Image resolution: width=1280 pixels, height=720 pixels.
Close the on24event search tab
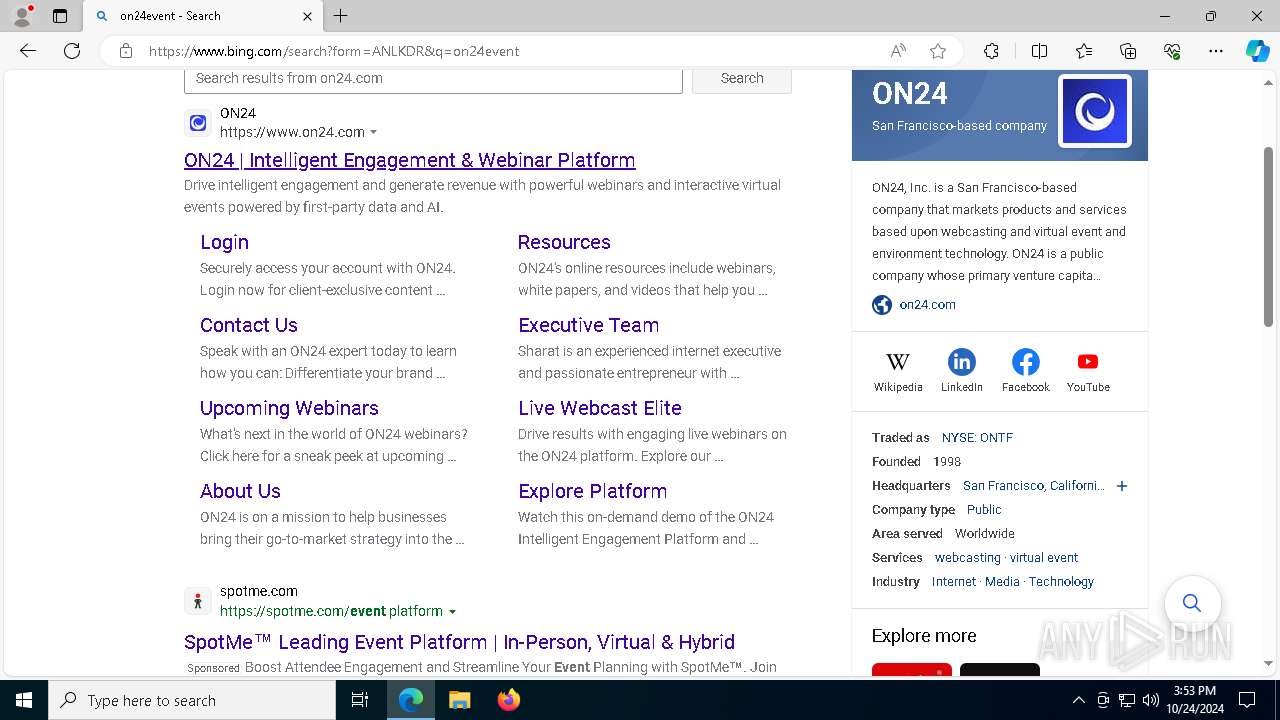307,16
